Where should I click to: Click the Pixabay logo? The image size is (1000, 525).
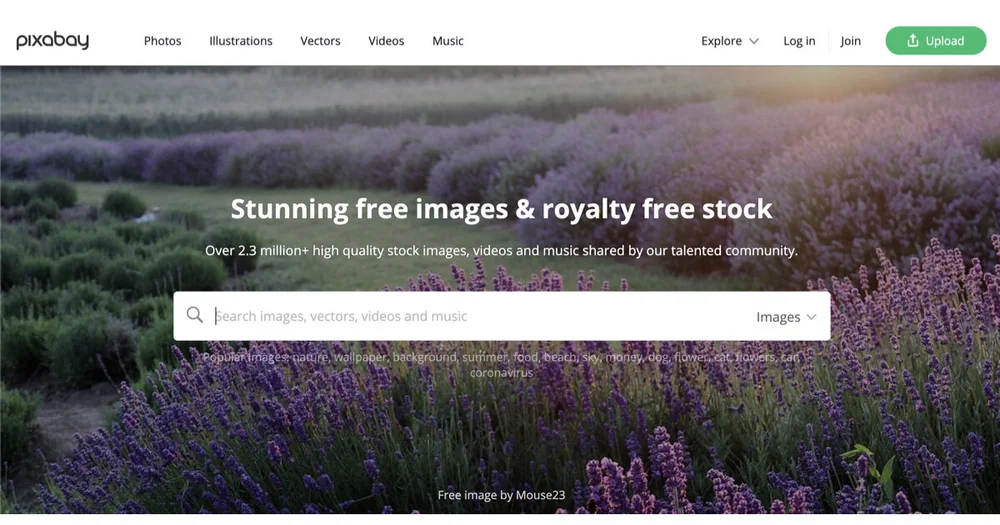(52, 41)
